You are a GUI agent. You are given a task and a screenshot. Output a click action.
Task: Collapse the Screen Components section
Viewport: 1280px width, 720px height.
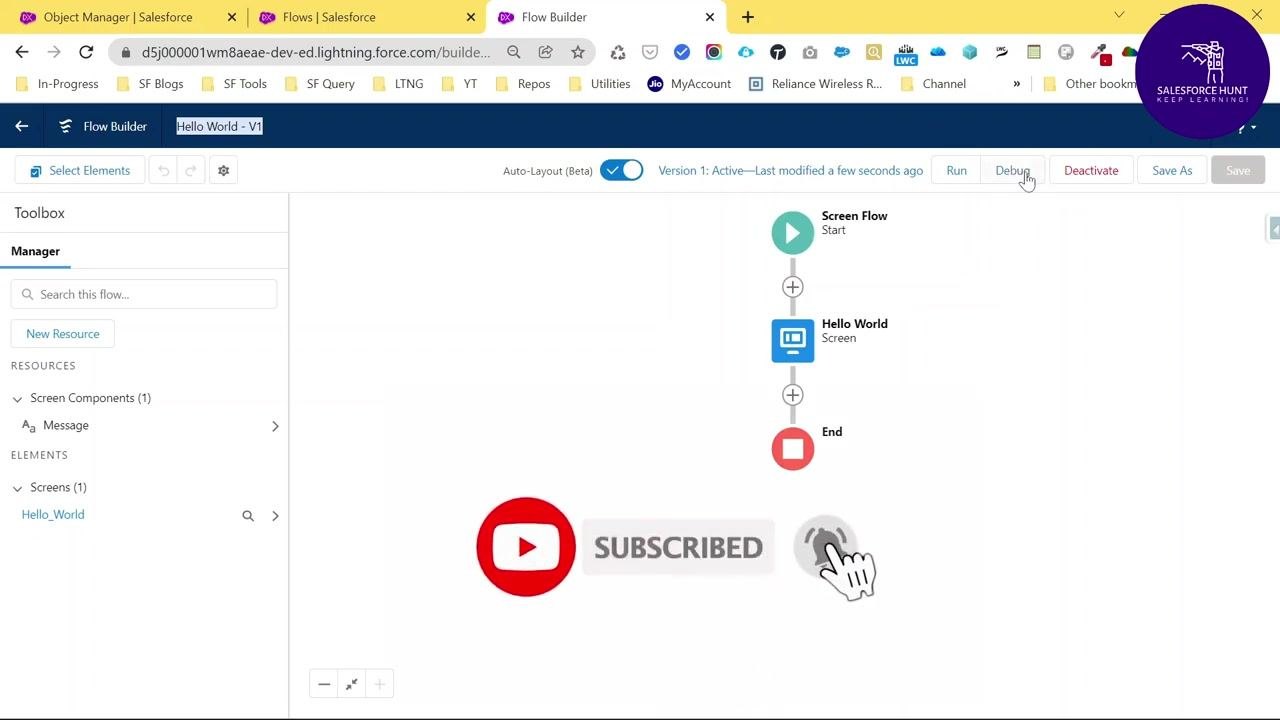coord(17,399)
